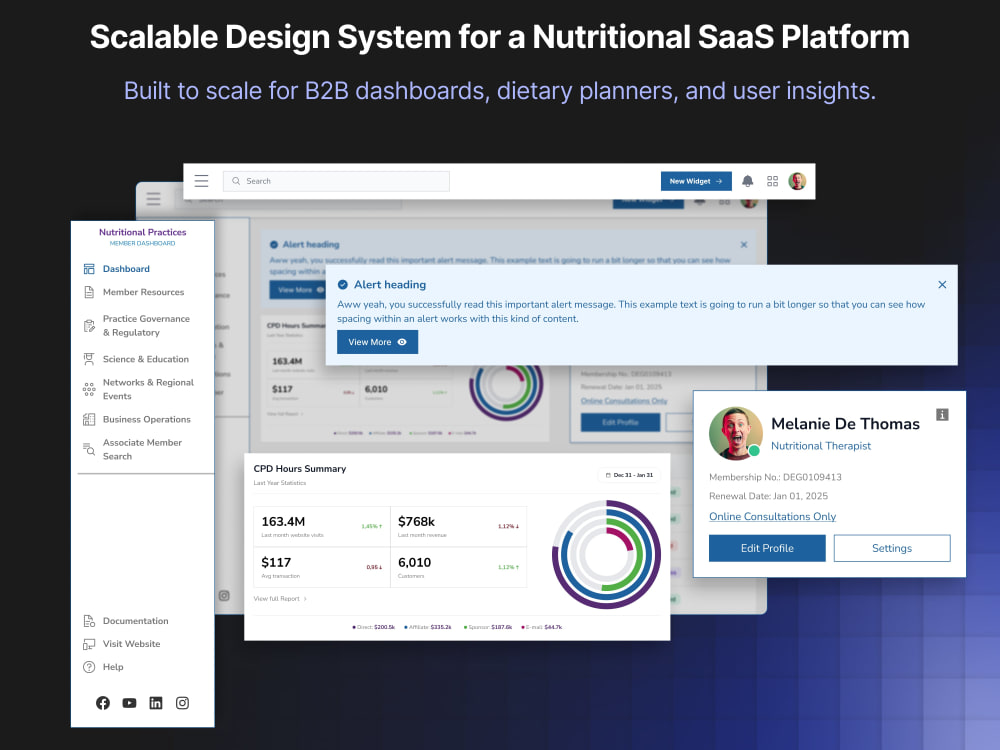The image size is (1000, 750).
Task: Open Associate Member Search
Action: click(142, 449)
